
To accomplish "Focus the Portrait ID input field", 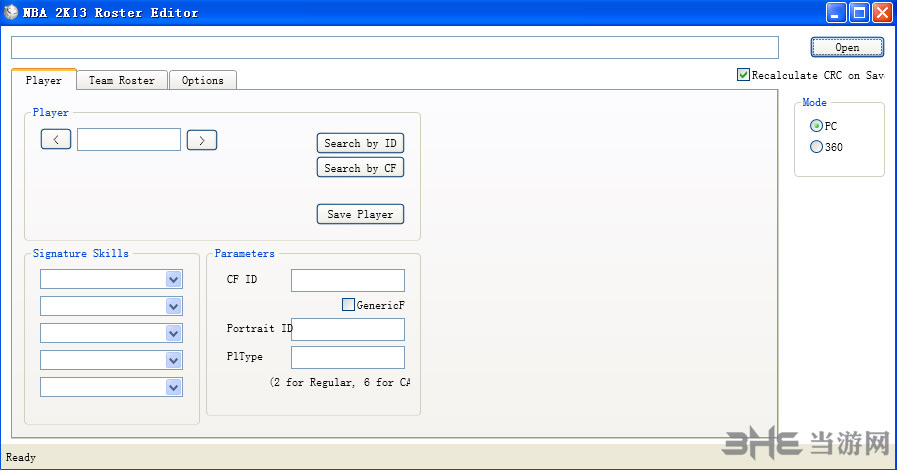I will [x=348, y=329].
